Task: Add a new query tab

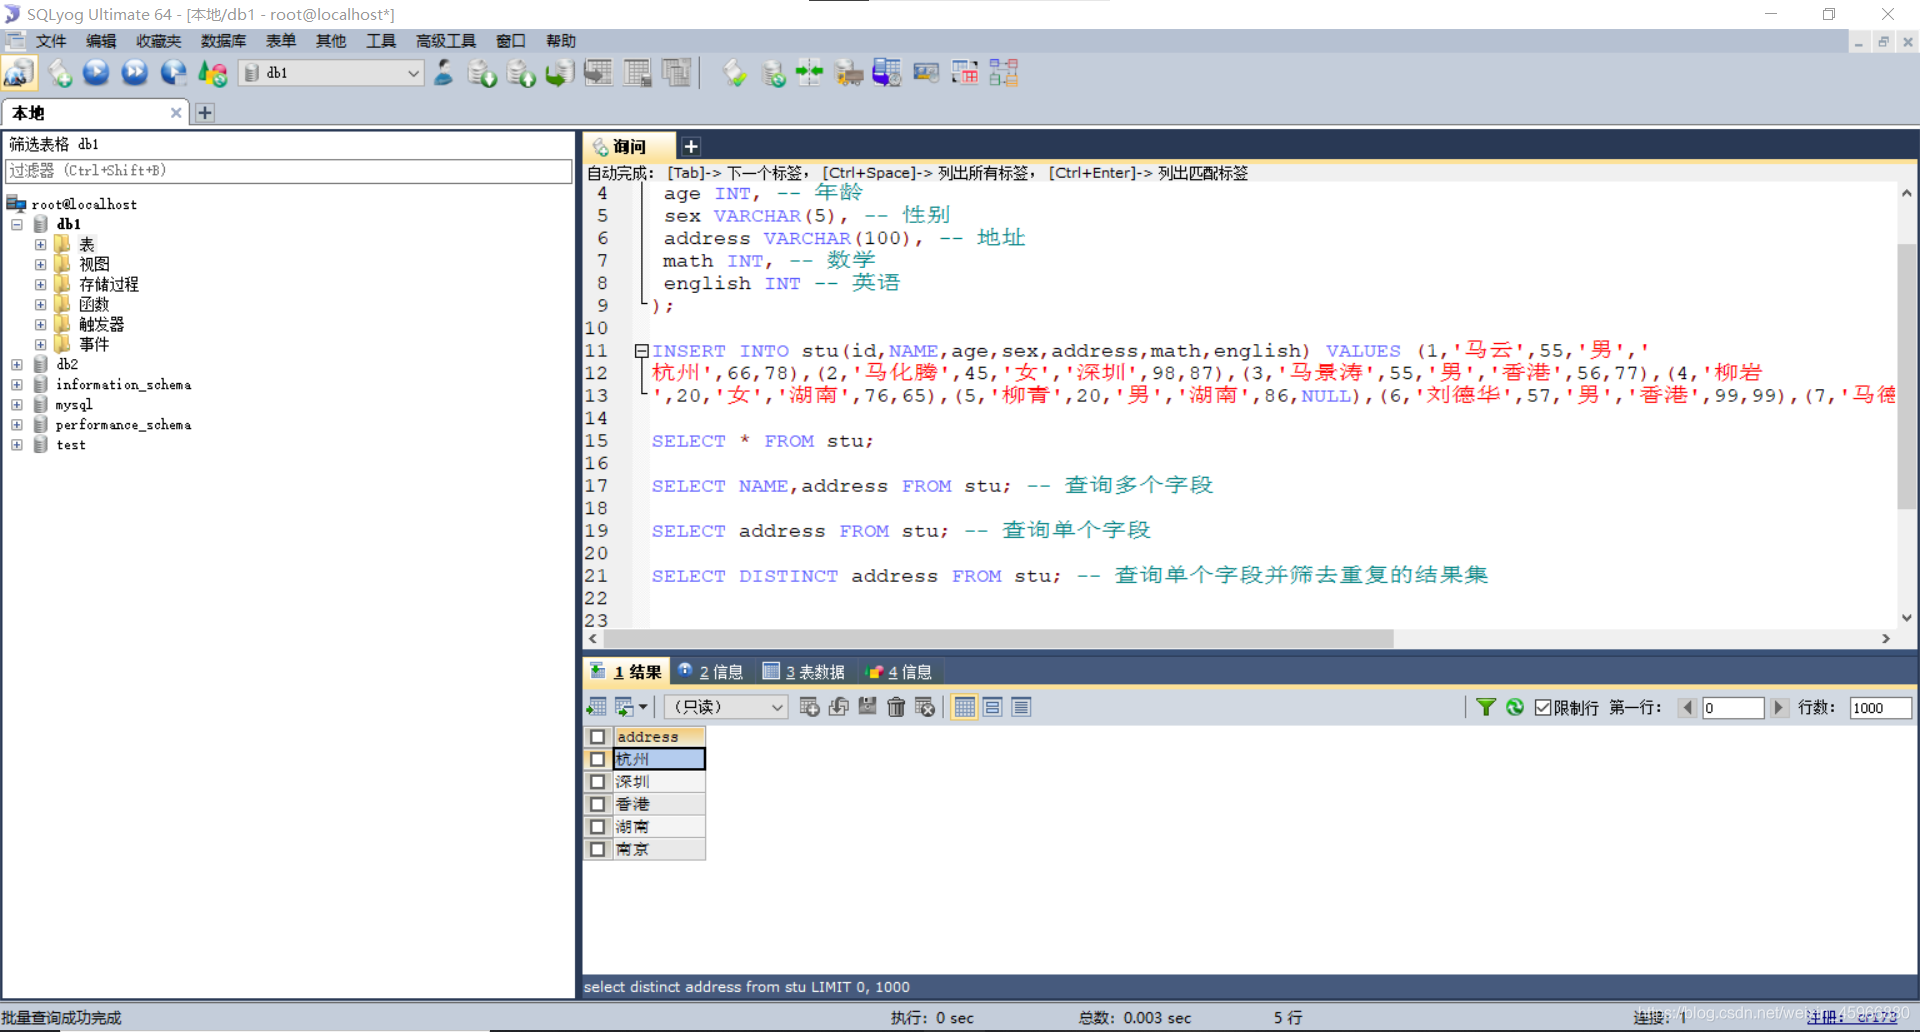Action: [x=691, y=147]
